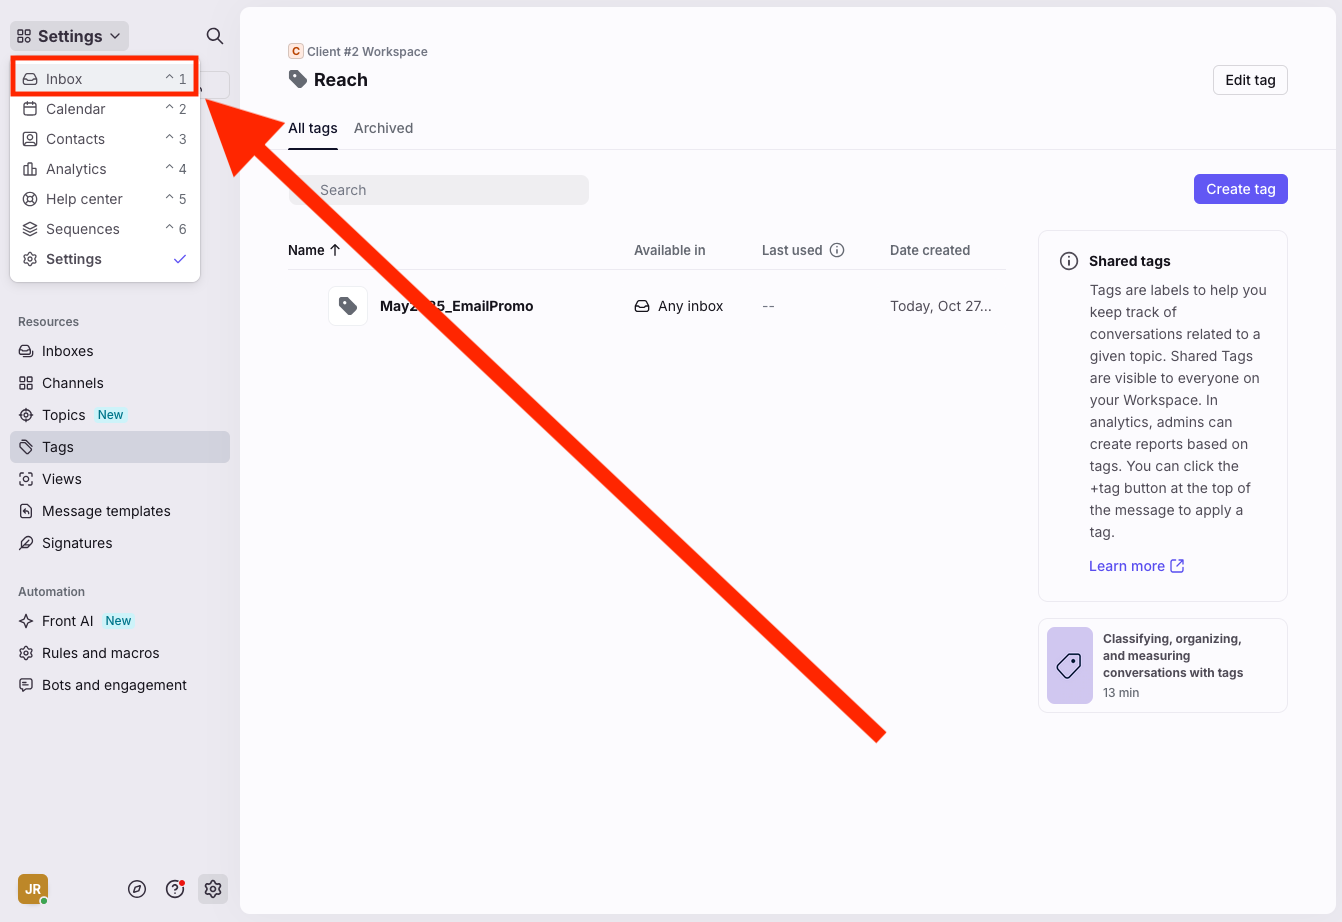Go to Message templates in sidebar
The image size is (1342, 922).
[106, 511]
